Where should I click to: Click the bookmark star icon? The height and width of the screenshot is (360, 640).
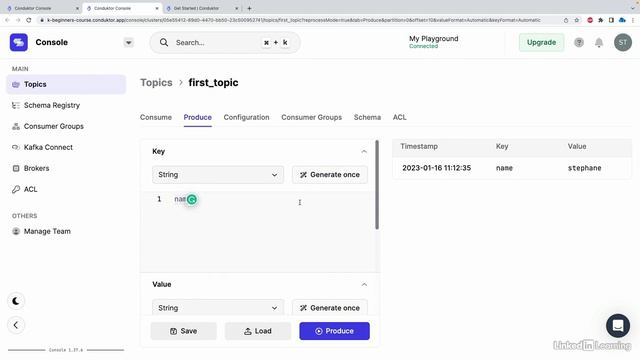pos(576,20)
